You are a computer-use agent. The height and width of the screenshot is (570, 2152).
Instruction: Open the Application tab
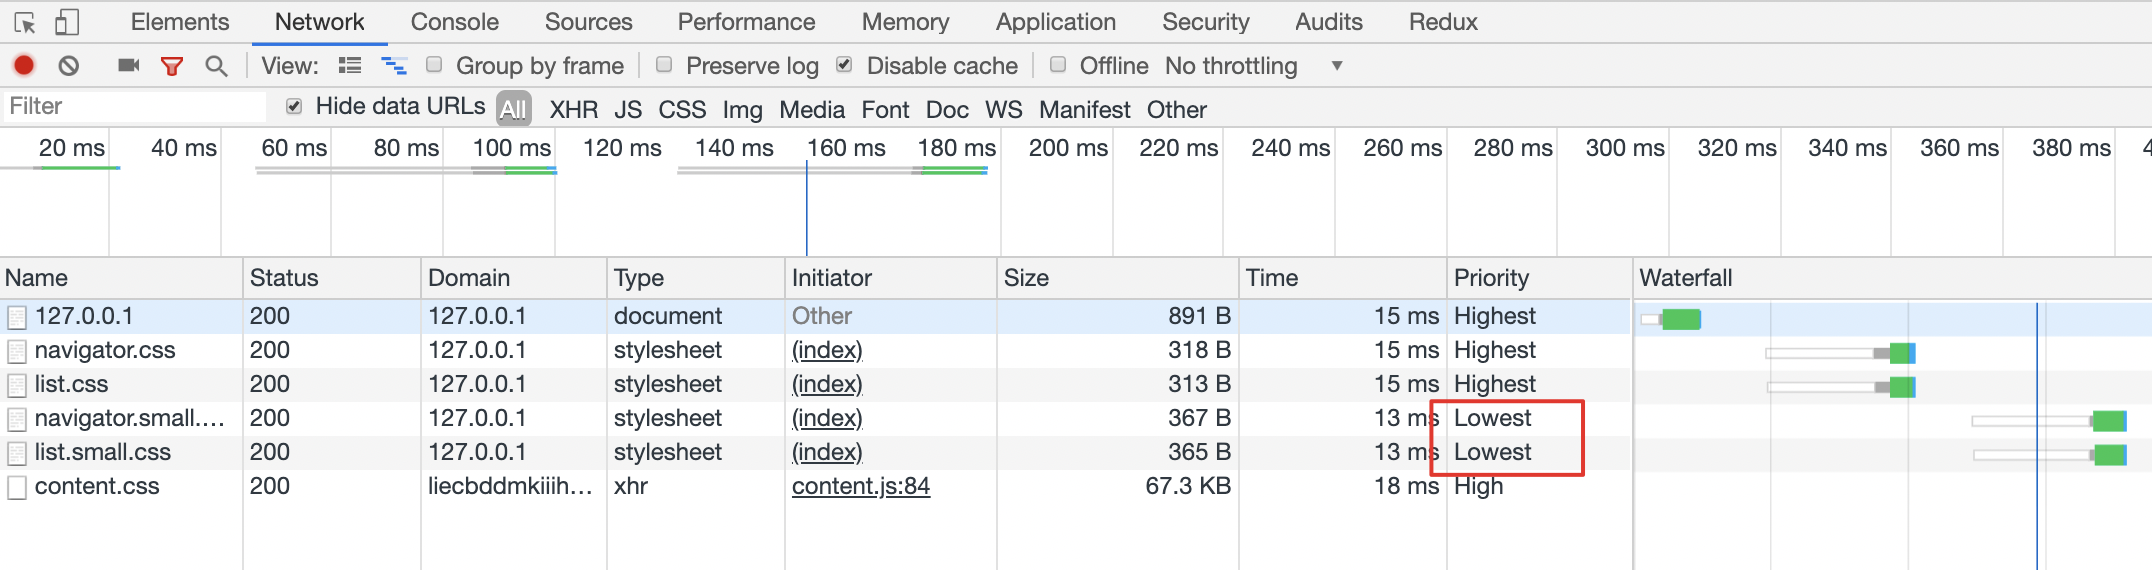(1056, 22)
